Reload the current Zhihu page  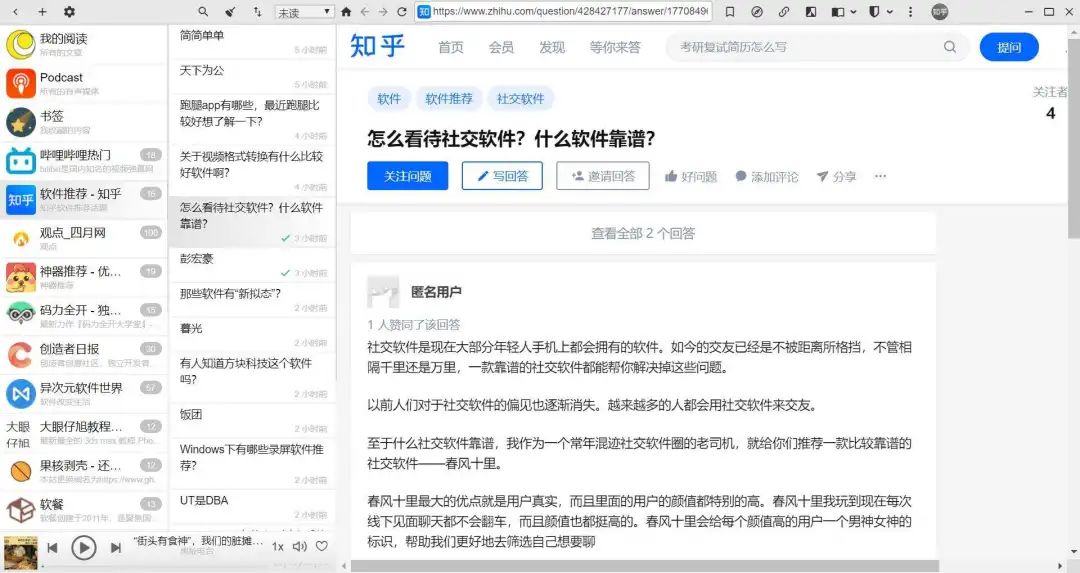(x=402, y=12)
